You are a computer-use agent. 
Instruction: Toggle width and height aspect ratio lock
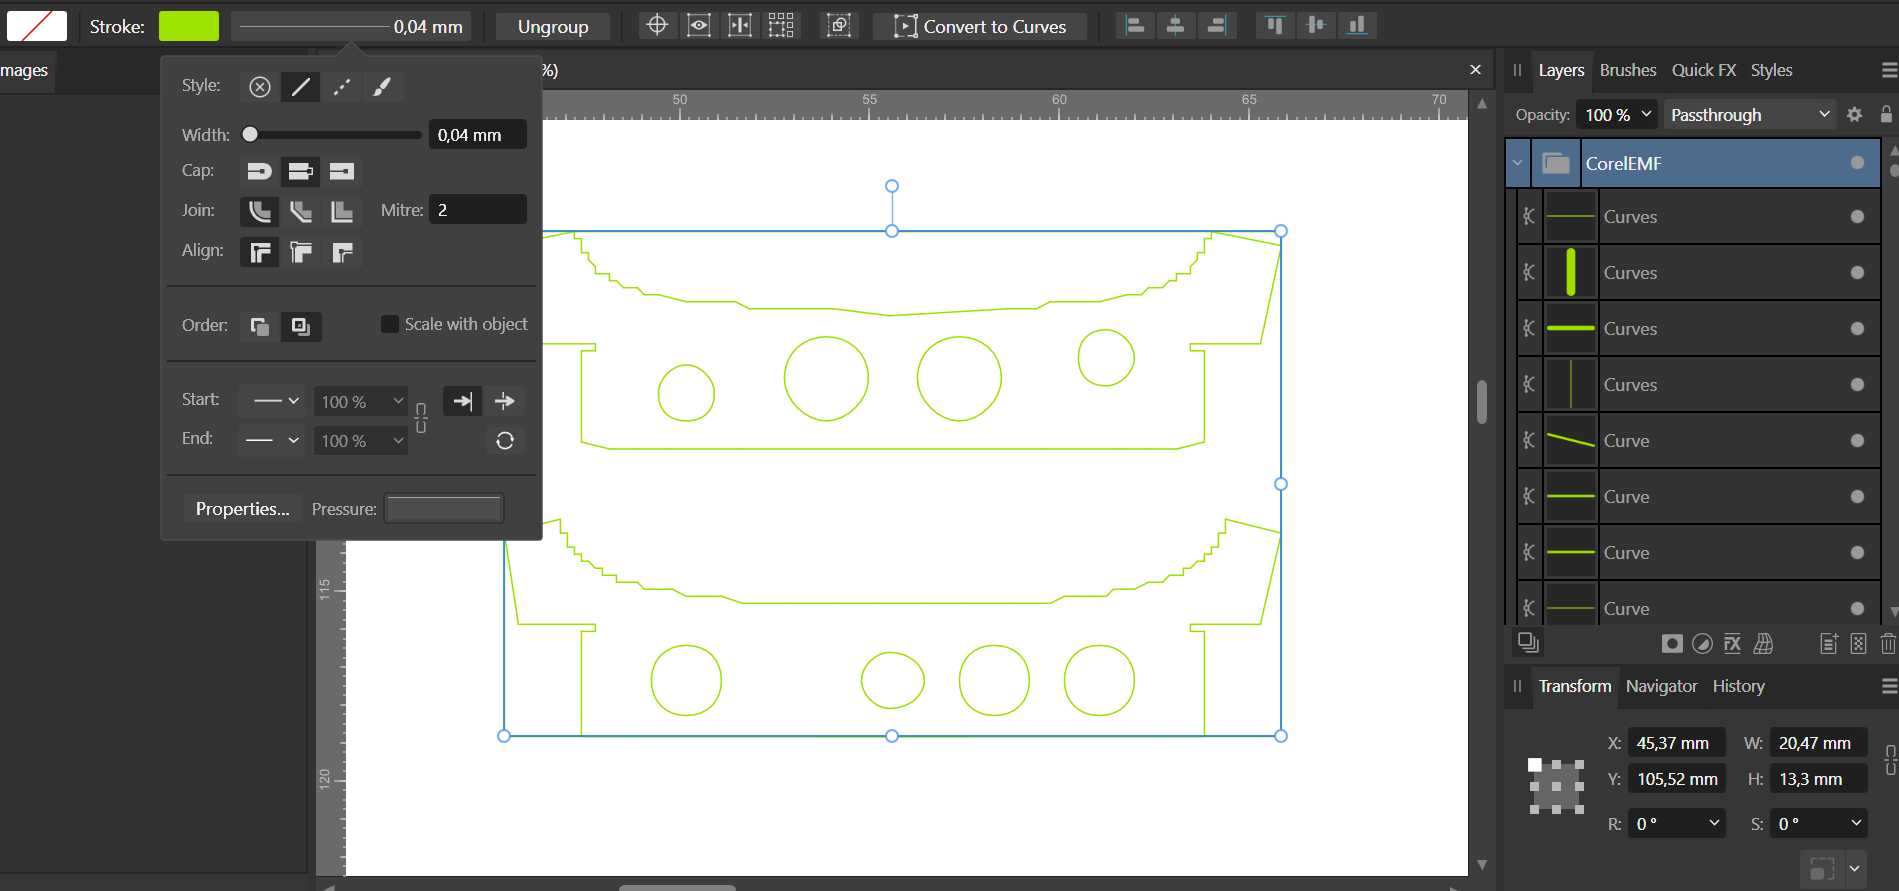[x=1890, y=760]
